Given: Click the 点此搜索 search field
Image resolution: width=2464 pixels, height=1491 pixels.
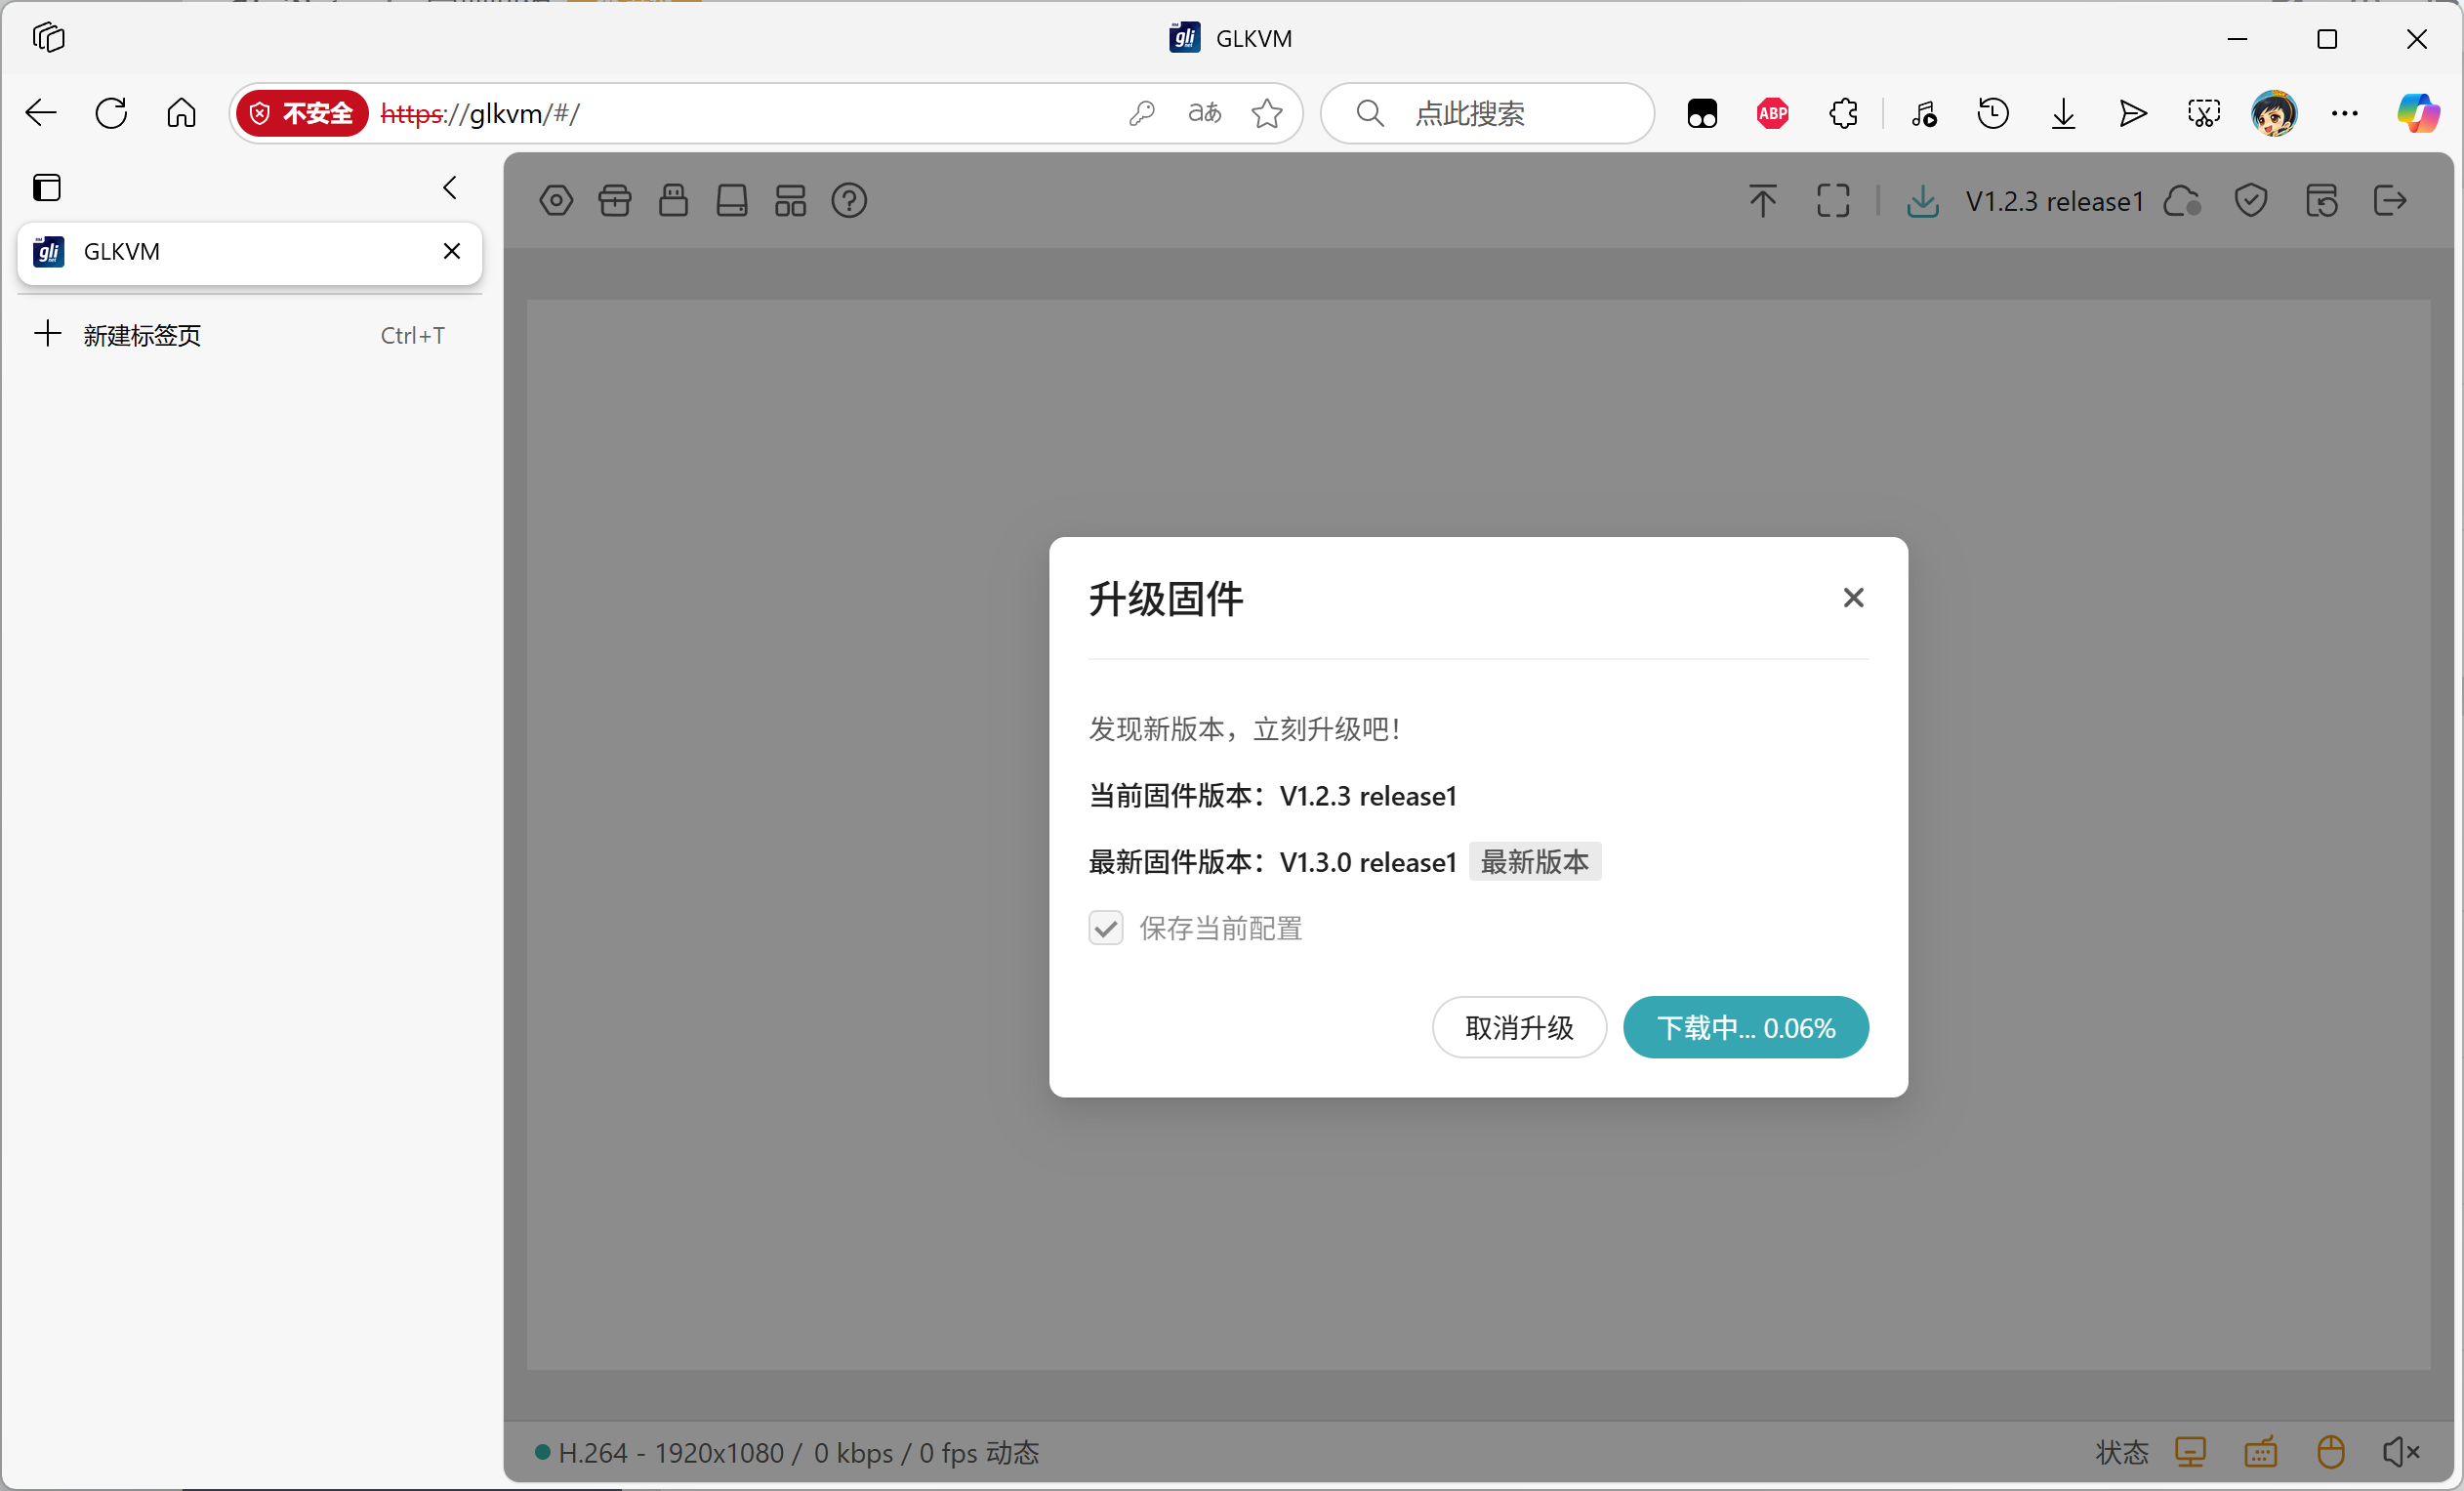Looking at the screenshot, I should point(1490,113).
